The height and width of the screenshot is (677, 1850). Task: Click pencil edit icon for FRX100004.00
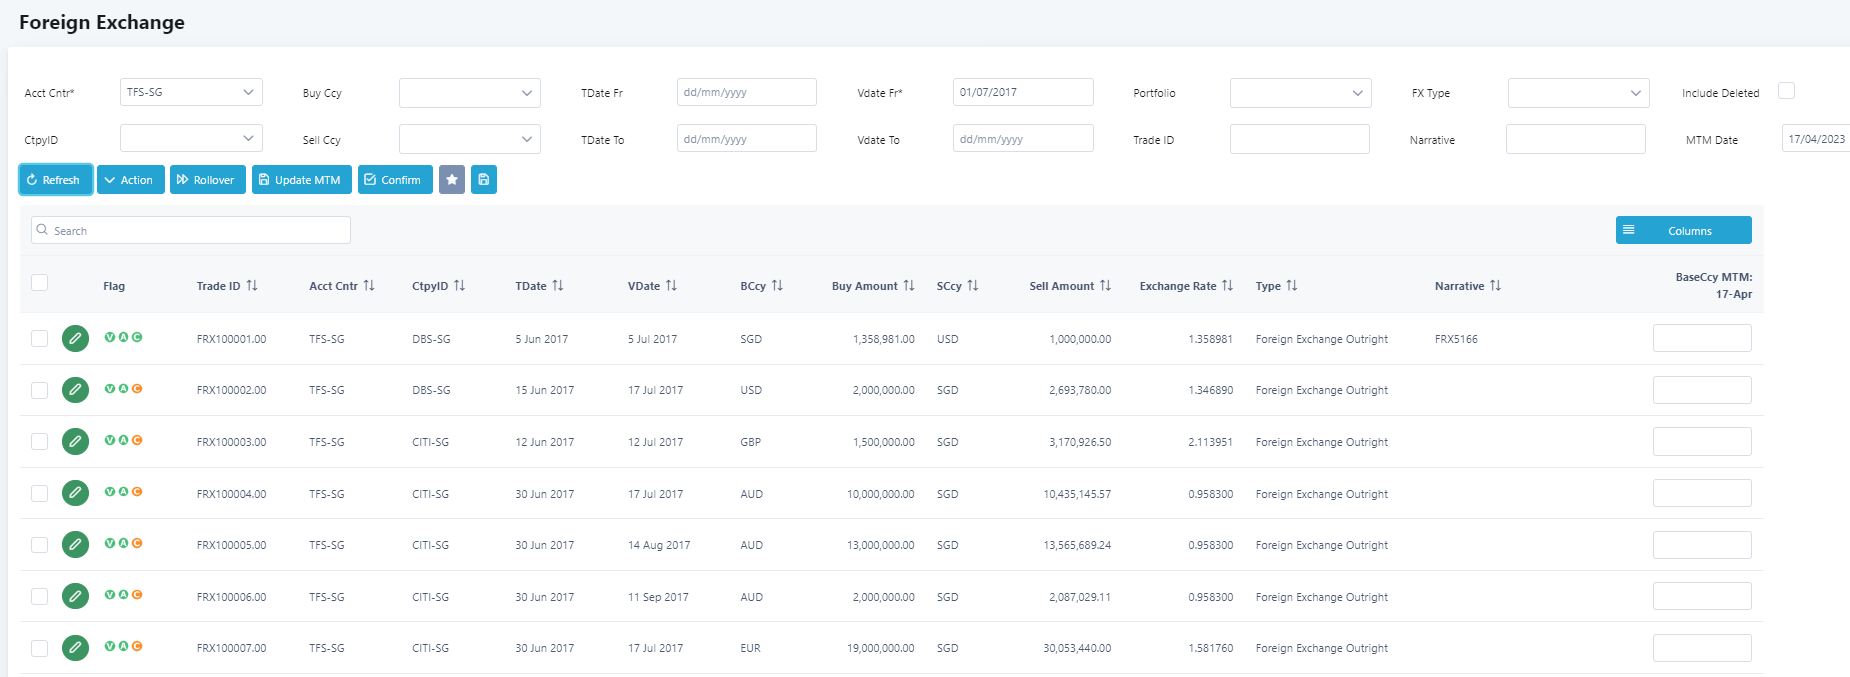pos(75,493)
